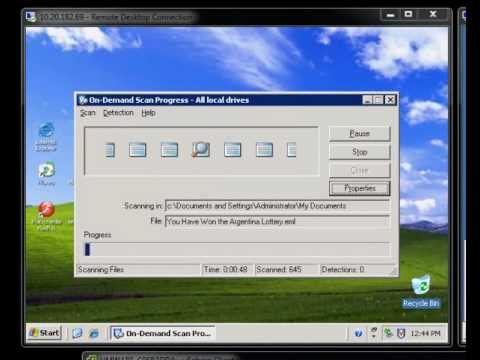The image size is (480, 360).
Task: Open the Start menu
Action: 44,333
